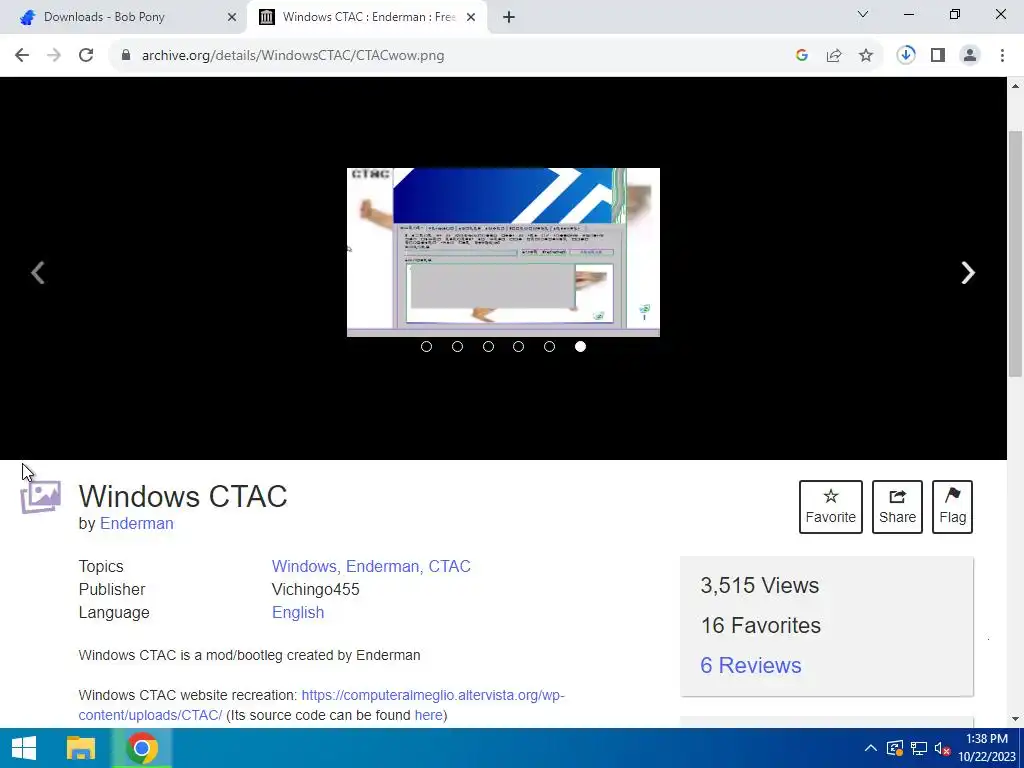Viewport: 1024px width, 768px height.
Task: Switch to the Downloads - Bob Pony tab
Action: point(124,18)
